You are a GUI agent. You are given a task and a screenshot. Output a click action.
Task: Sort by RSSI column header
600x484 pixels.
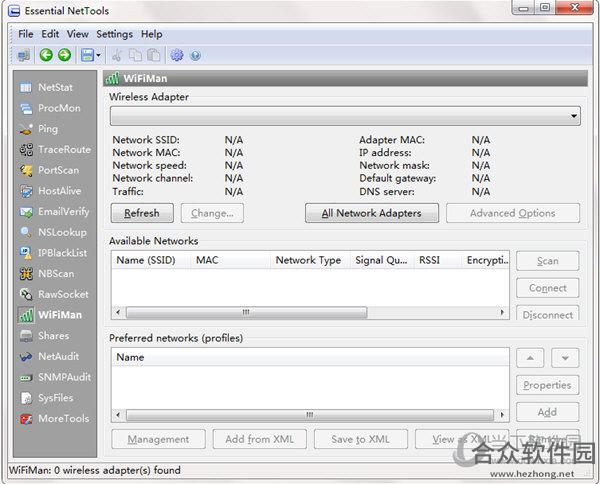[x=438, y=260]
